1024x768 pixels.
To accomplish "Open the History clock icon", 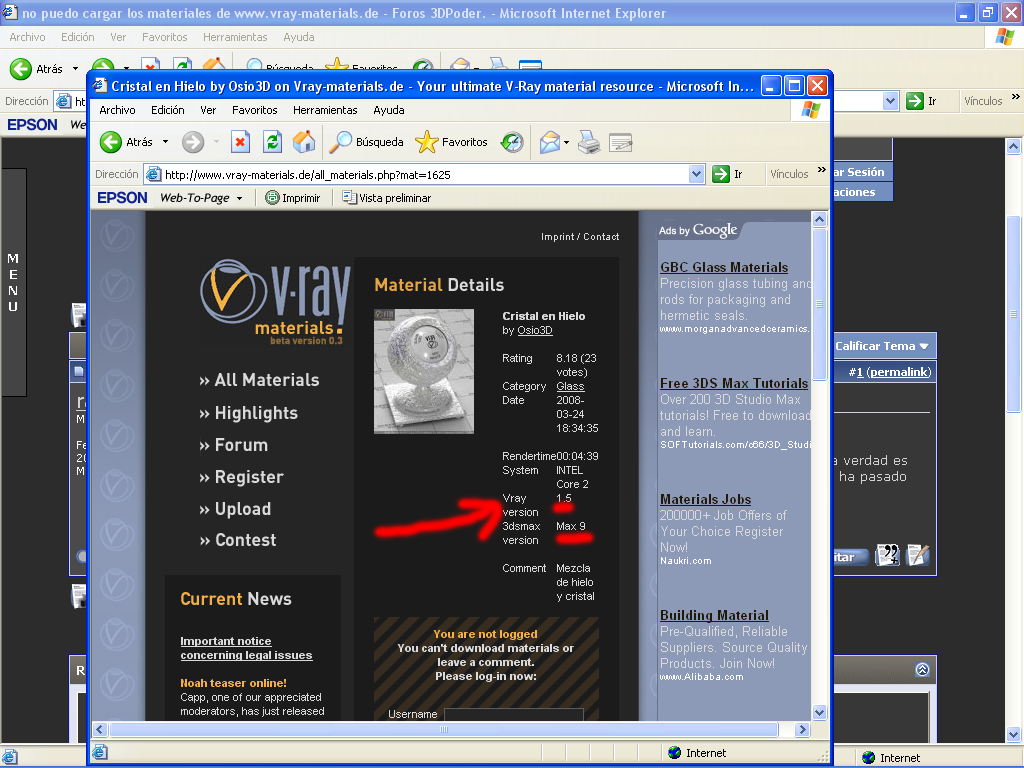I will tap(512, 142).
